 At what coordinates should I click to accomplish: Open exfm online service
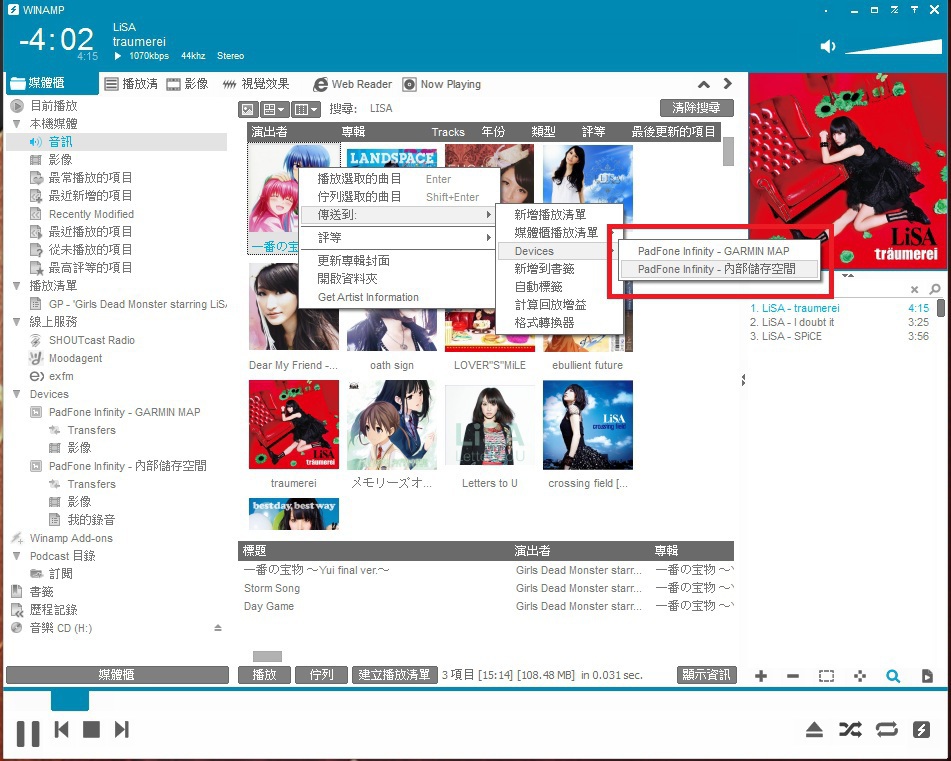tap(61, 376)
